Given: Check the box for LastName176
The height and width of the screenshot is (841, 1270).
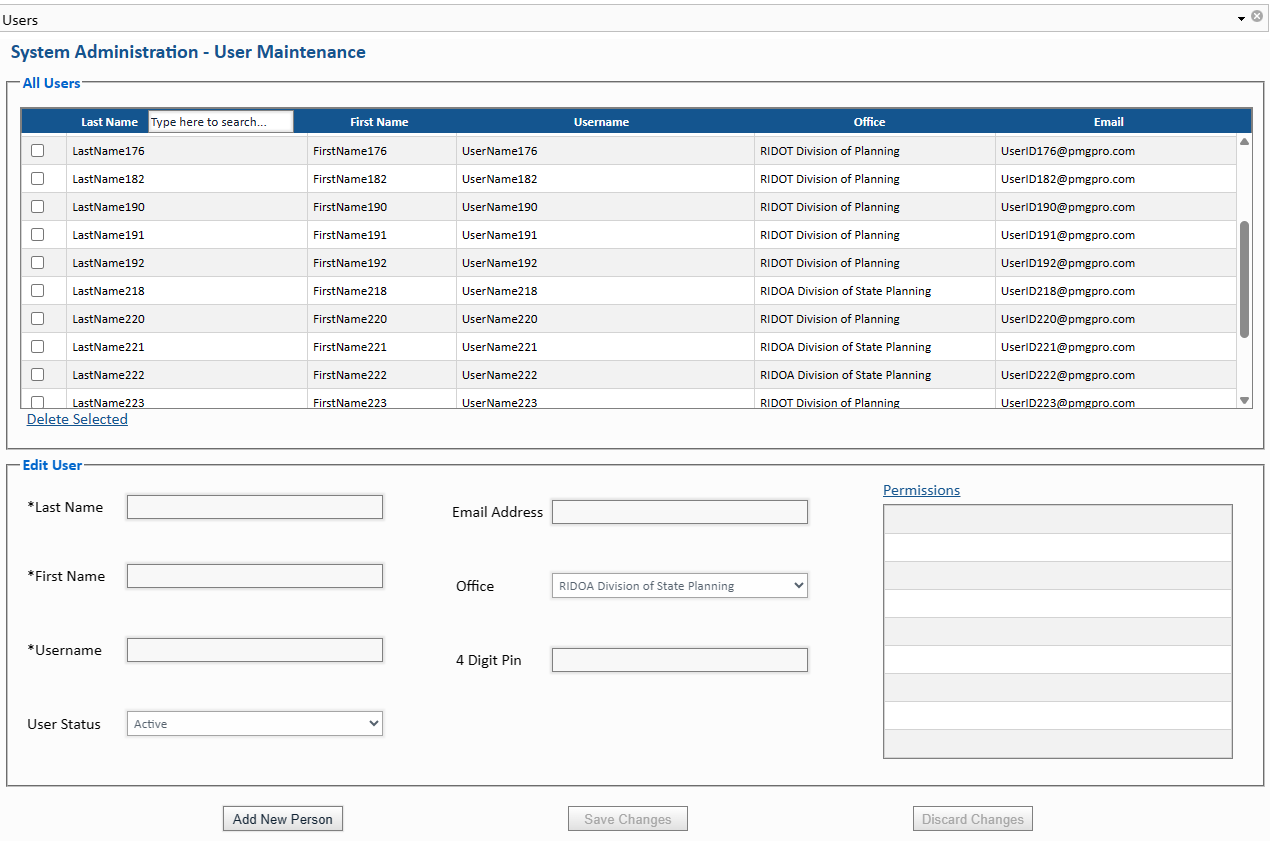Looking at the screenshot, I should pos(38,151).
